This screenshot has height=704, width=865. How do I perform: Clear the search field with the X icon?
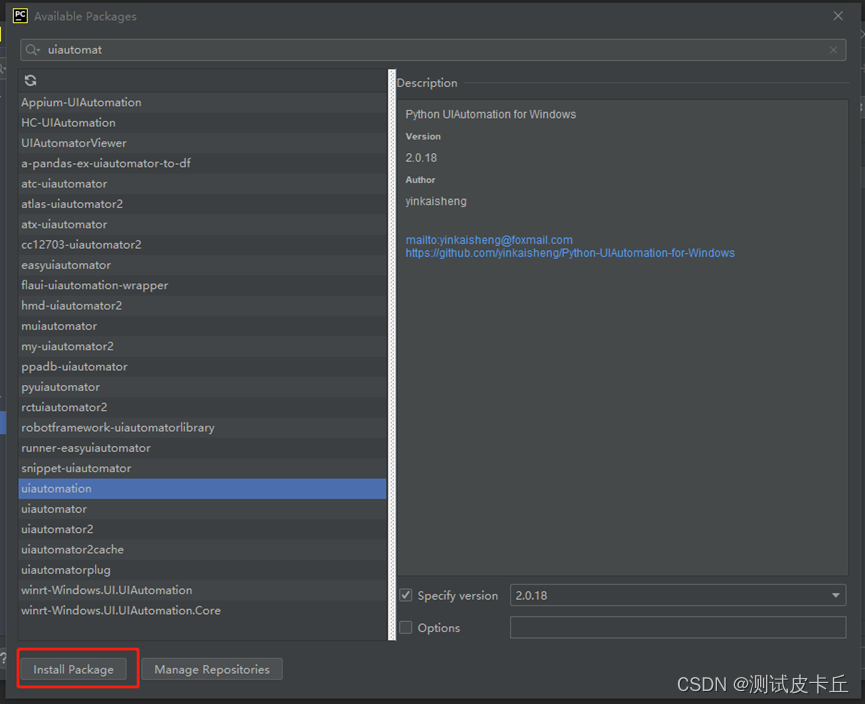point(834,50)
